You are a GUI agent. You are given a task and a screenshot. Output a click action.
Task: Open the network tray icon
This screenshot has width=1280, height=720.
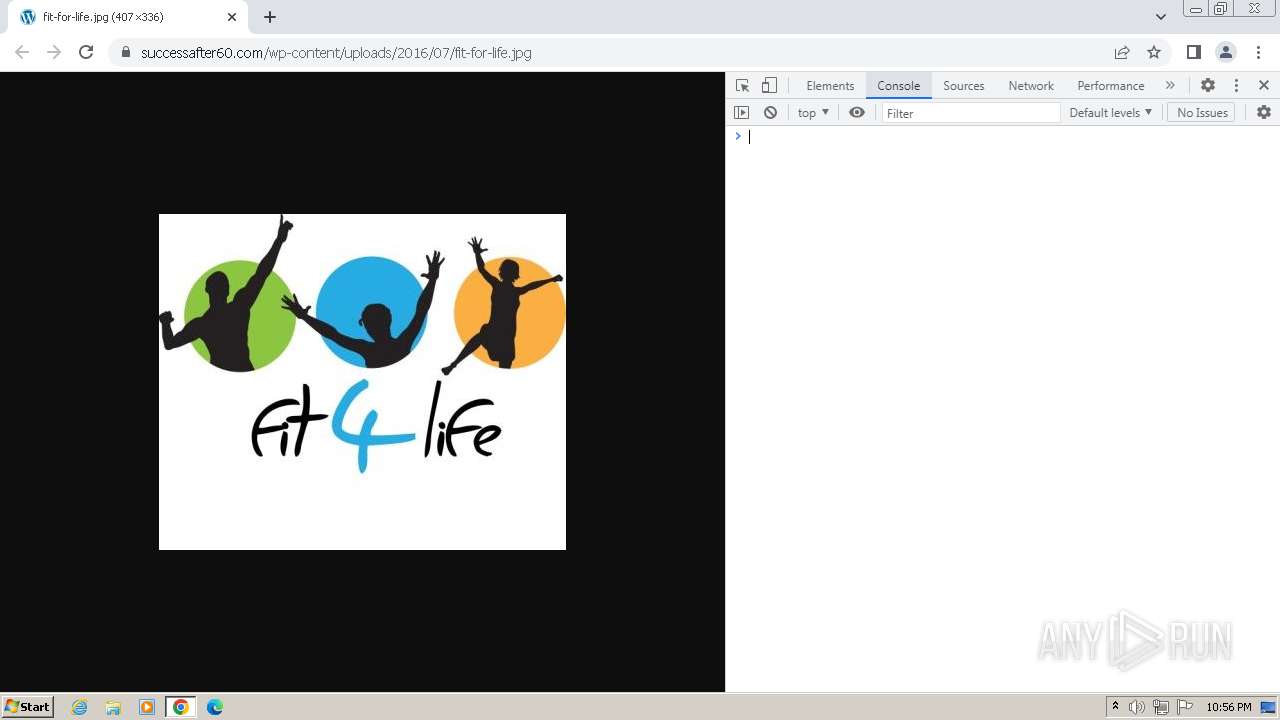tap(1161, 707)
